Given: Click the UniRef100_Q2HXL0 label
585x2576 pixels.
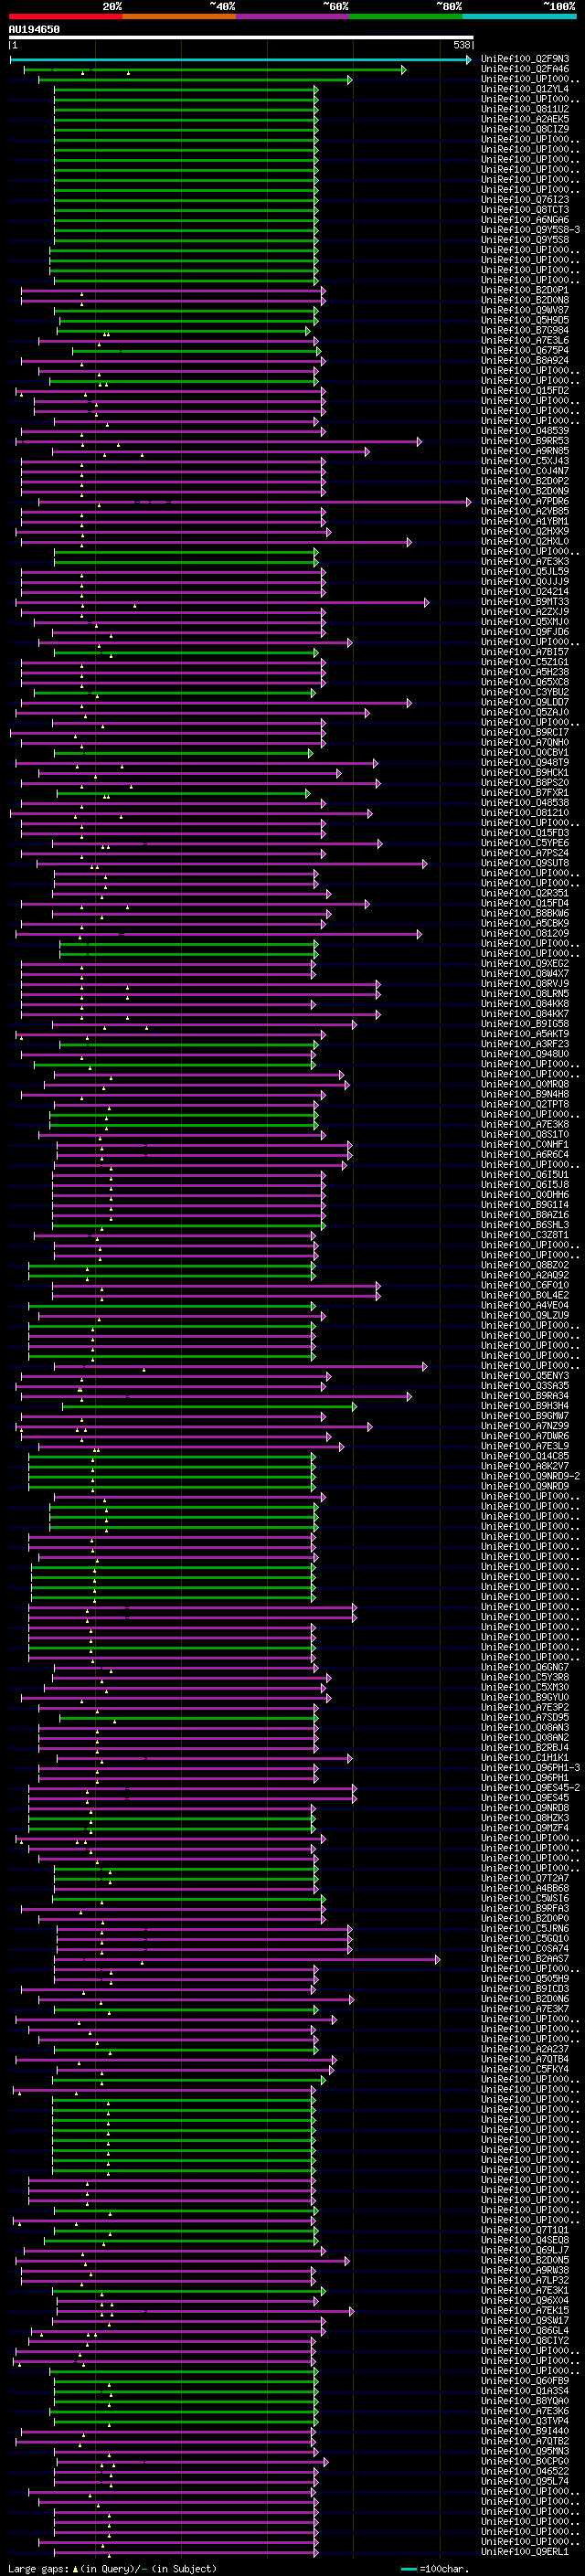Looking at the screenshot, I should pyautogui.click(x=525, y=542).
